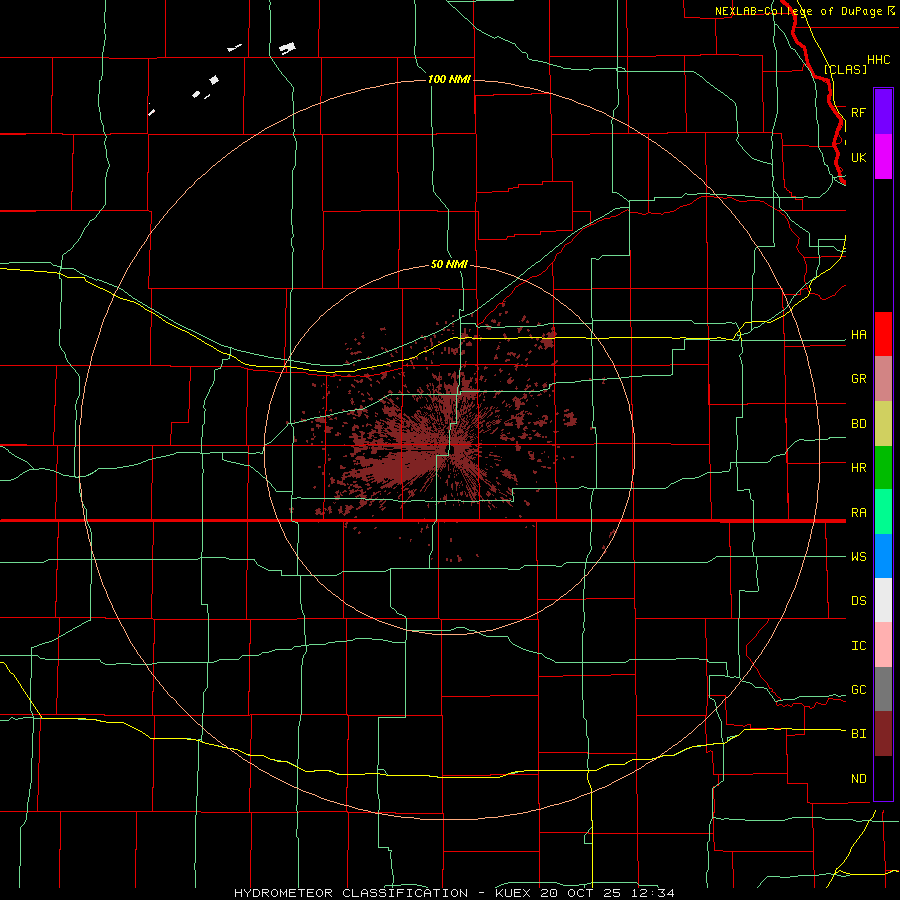Click the 100 NMI range ring label
Image resolution: width=900 pixels, height=900 pixels.
(x=449, y=79)
